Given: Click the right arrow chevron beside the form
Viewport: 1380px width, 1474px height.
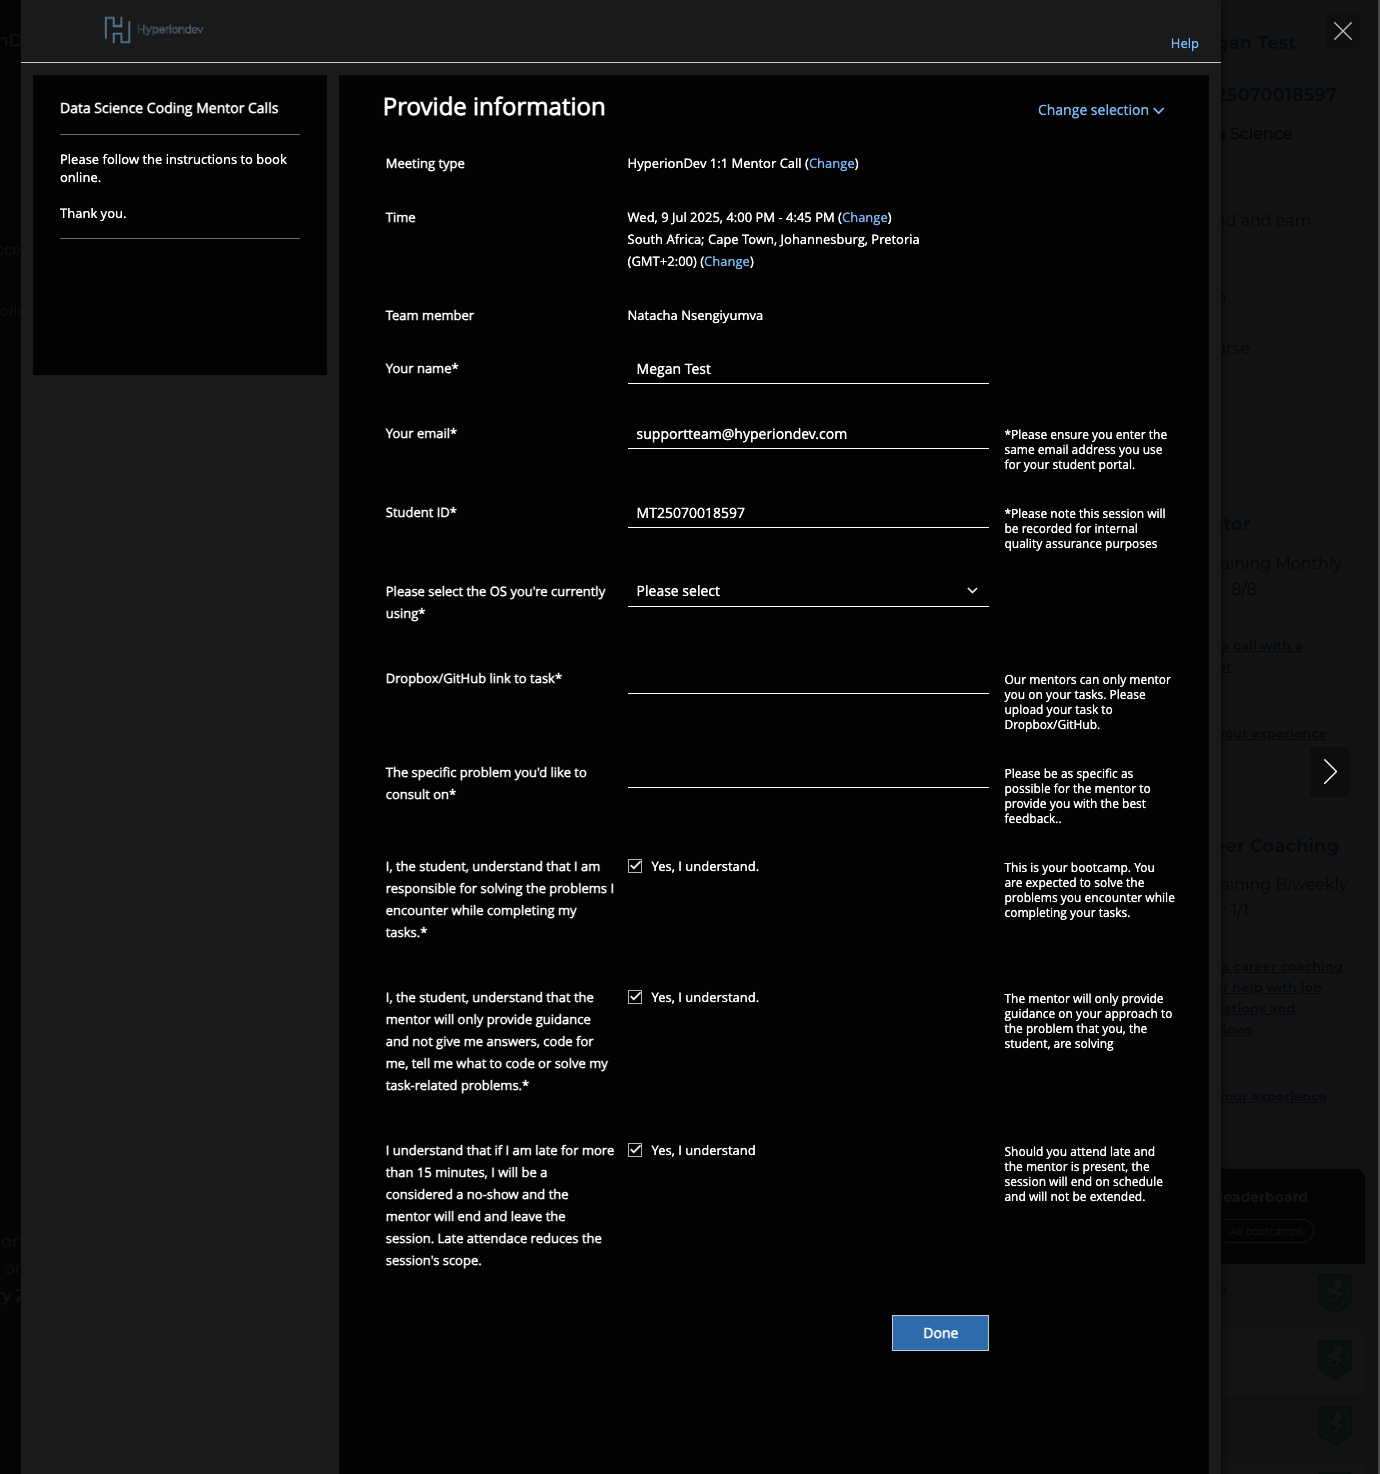Looking at the screenshot, I should [1329, 772].
